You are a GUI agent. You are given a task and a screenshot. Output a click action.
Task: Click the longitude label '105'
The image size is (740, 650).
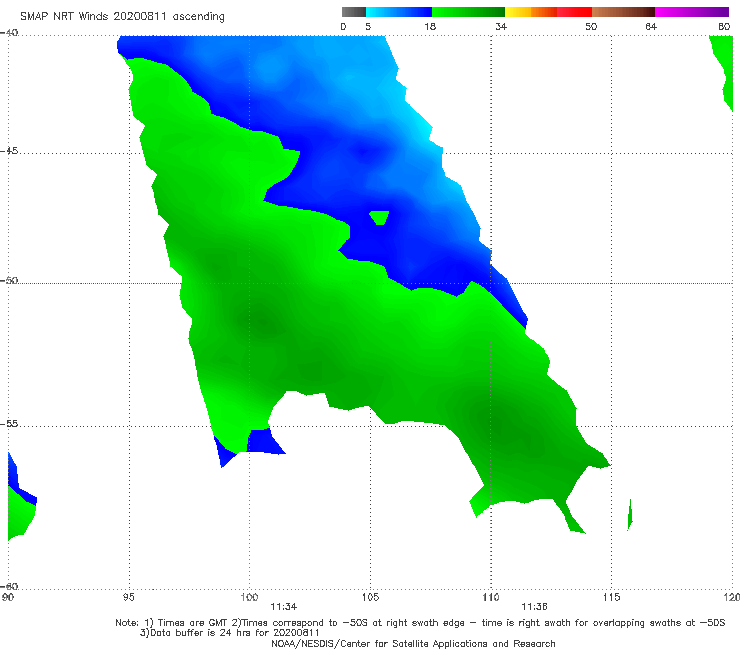click(x=370, y=597)
